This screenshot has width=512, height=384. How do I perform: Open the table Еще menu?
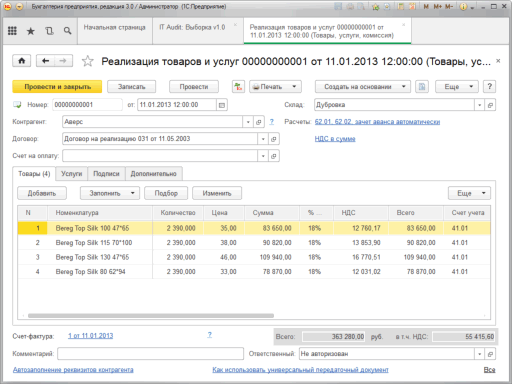point(469,193)
